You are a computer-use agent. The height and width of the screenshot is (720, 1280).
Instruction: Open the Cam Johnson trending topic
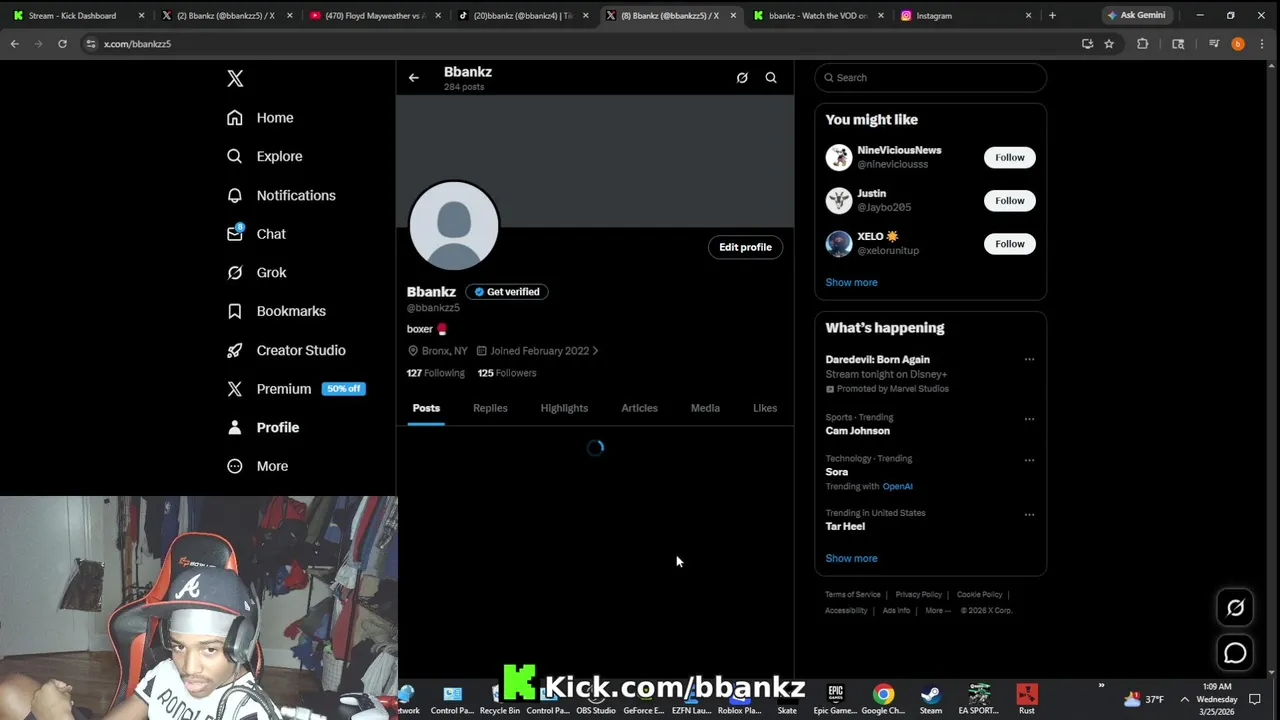857,431
